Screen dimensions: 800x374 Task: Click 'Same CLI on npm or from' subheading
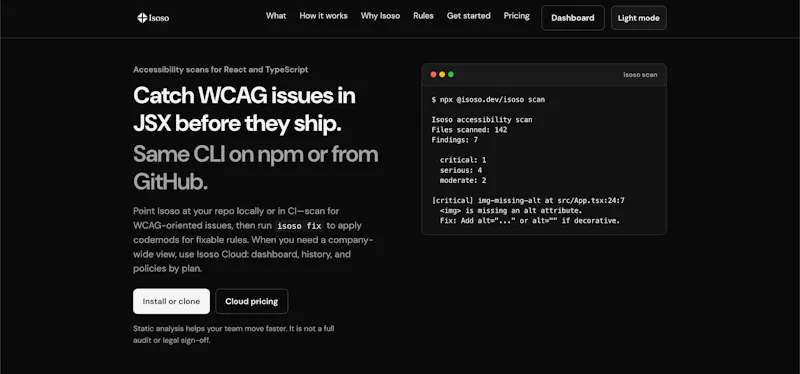click(256, 154)
